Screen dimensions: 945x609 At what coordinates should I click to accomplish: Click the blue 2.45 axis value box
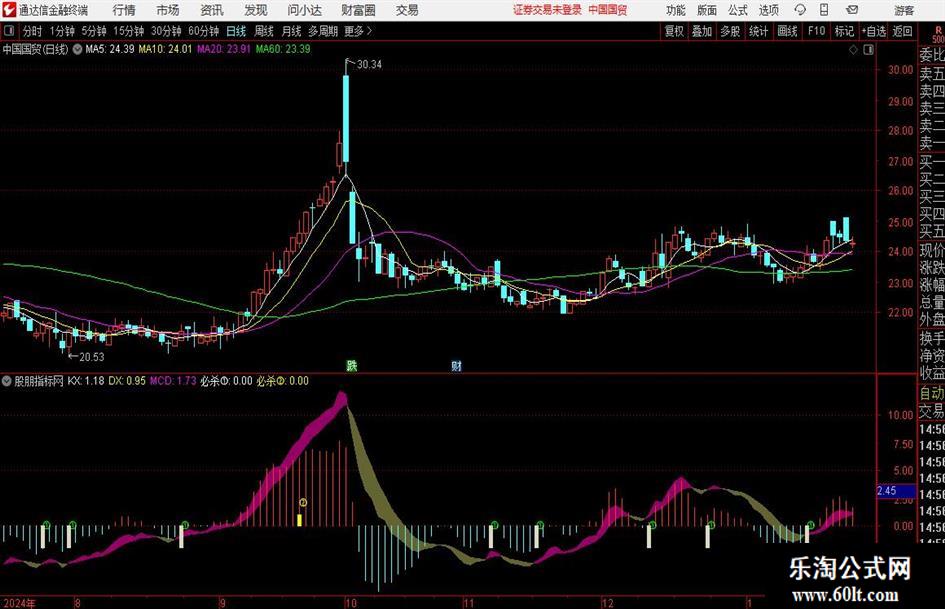click(896, 491)
